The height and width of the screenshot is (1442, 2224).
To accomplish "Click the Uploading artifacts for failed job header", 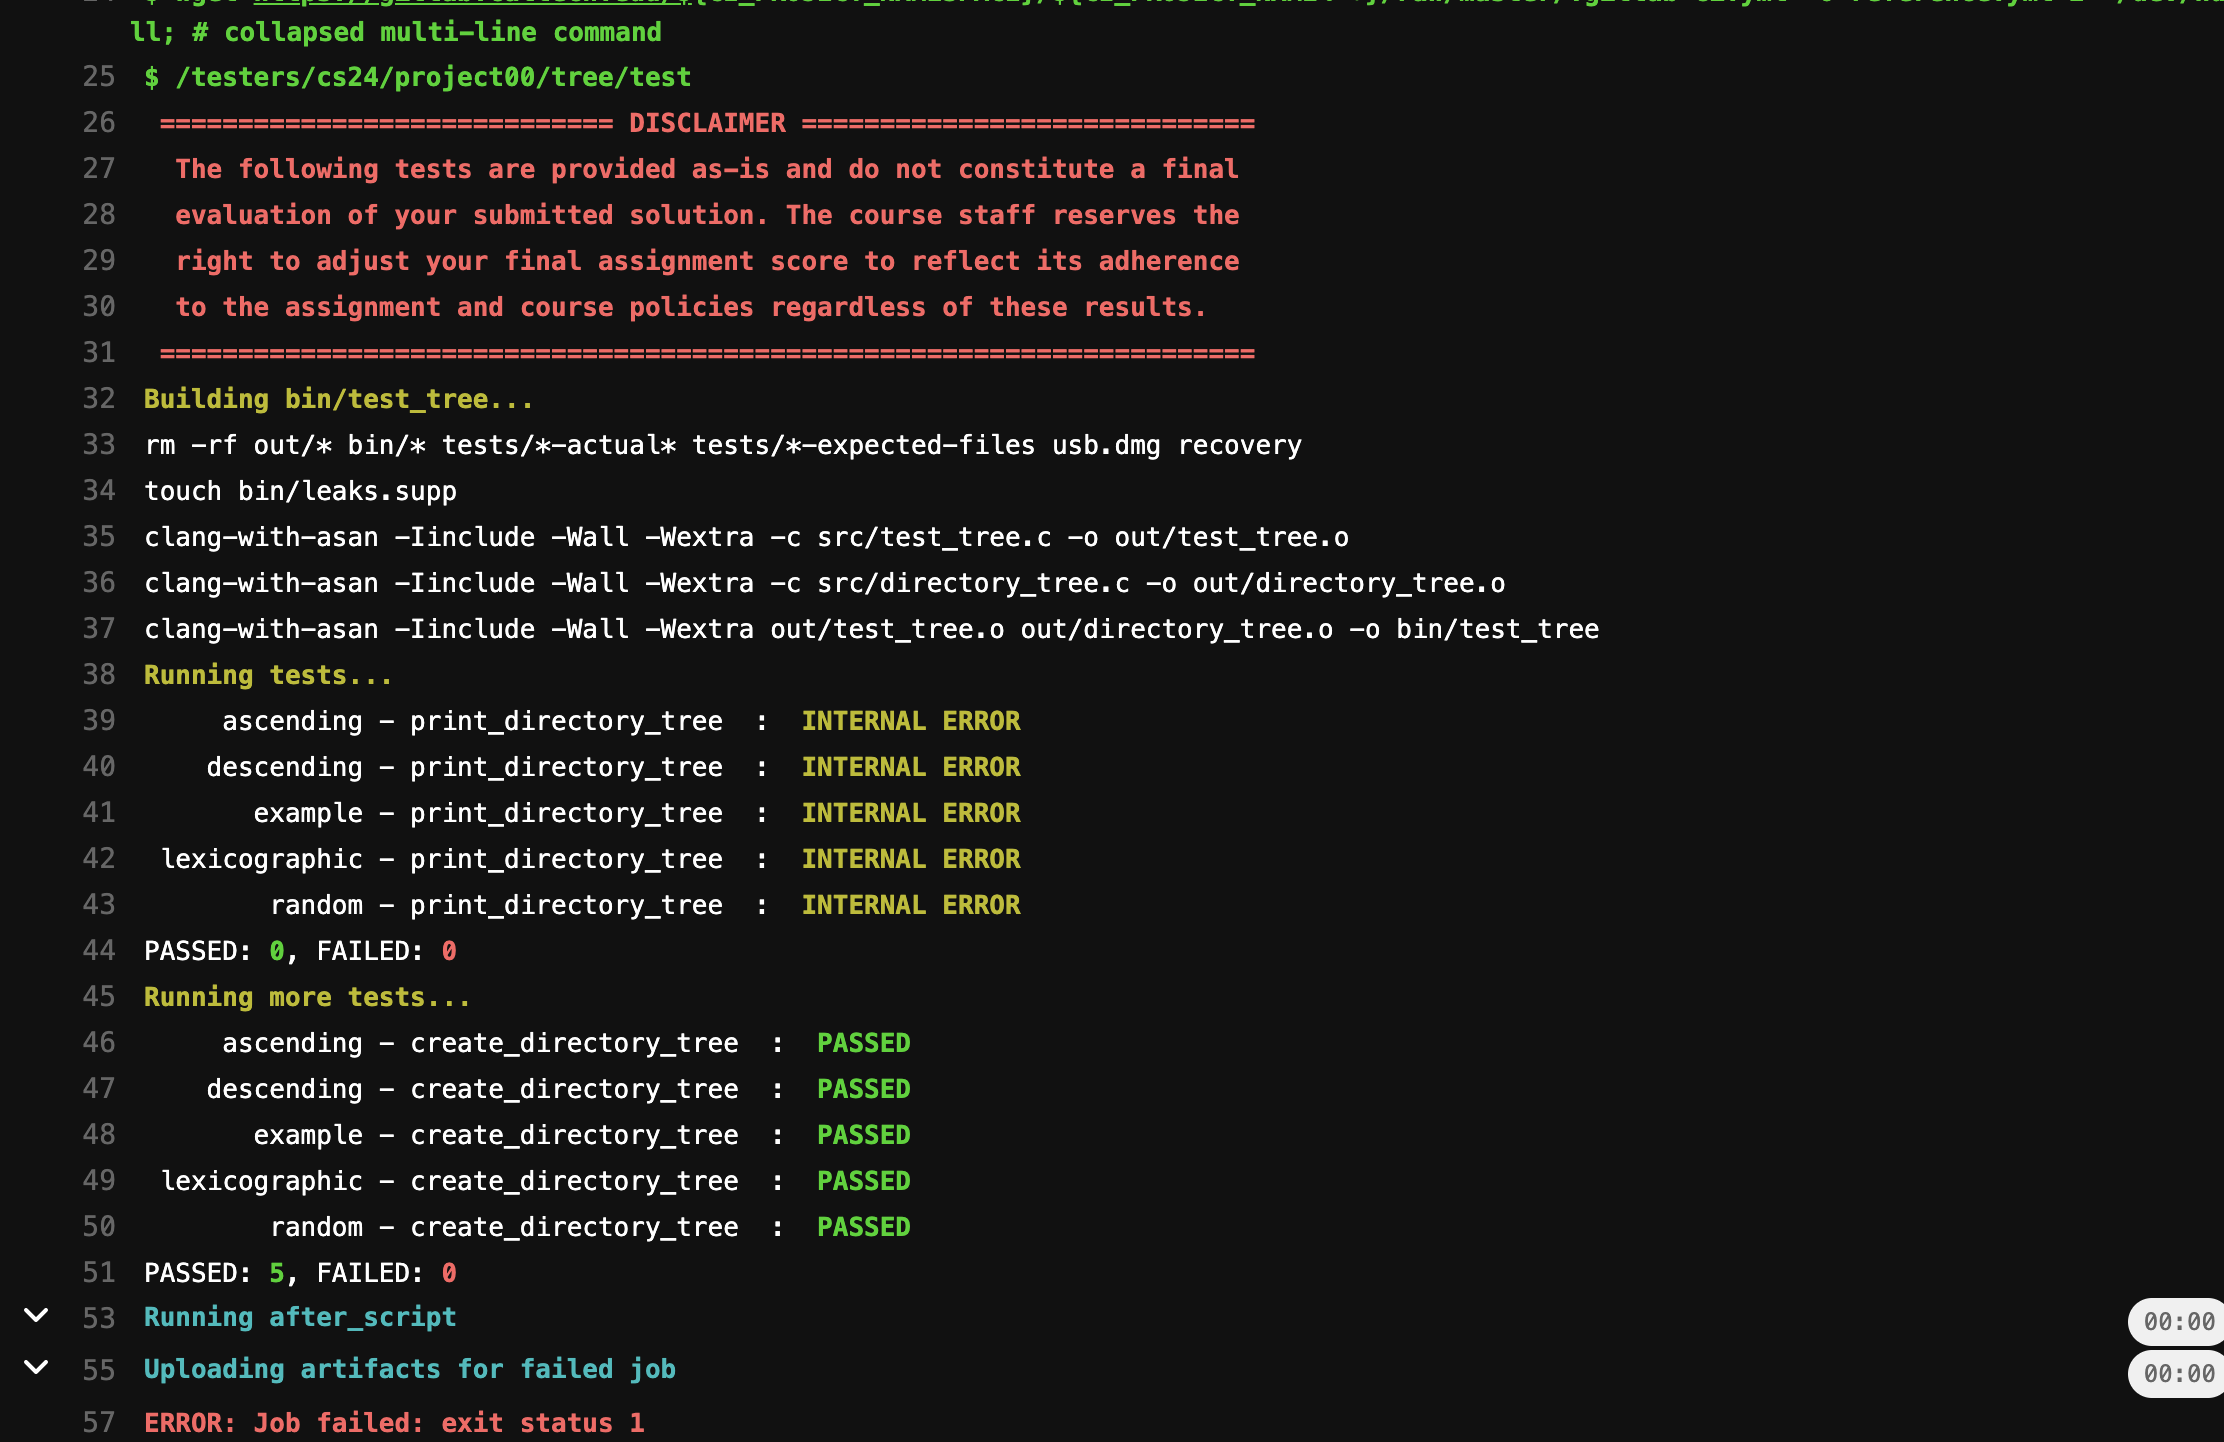I will pyautogui.click(x=410, y=1369).
